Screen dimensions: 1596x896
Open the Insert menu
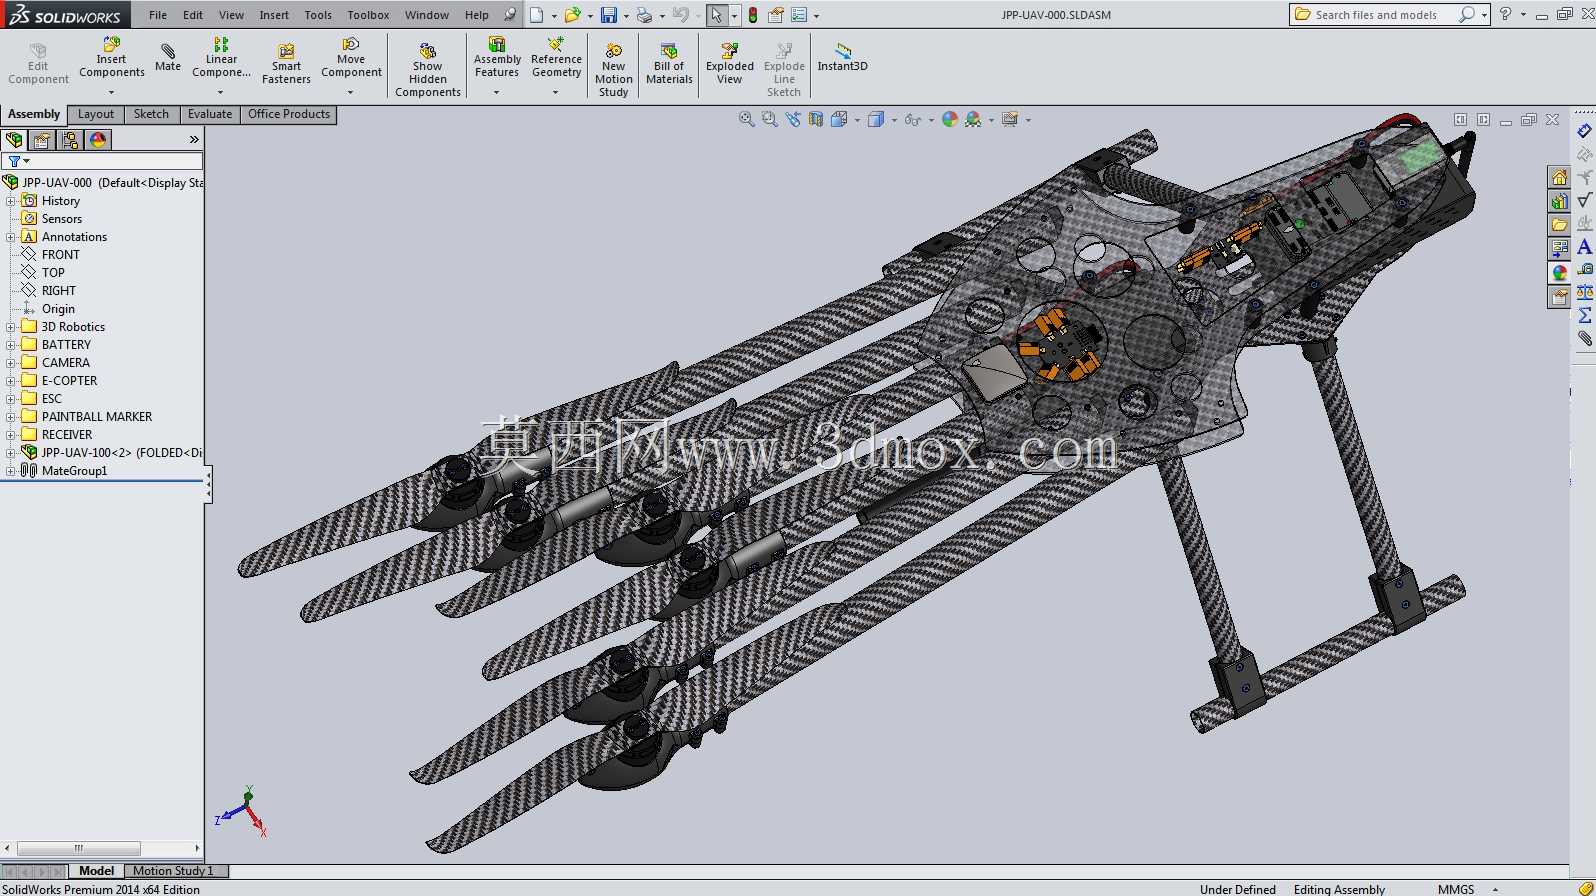pyautogui.click(x=274, y=15)
